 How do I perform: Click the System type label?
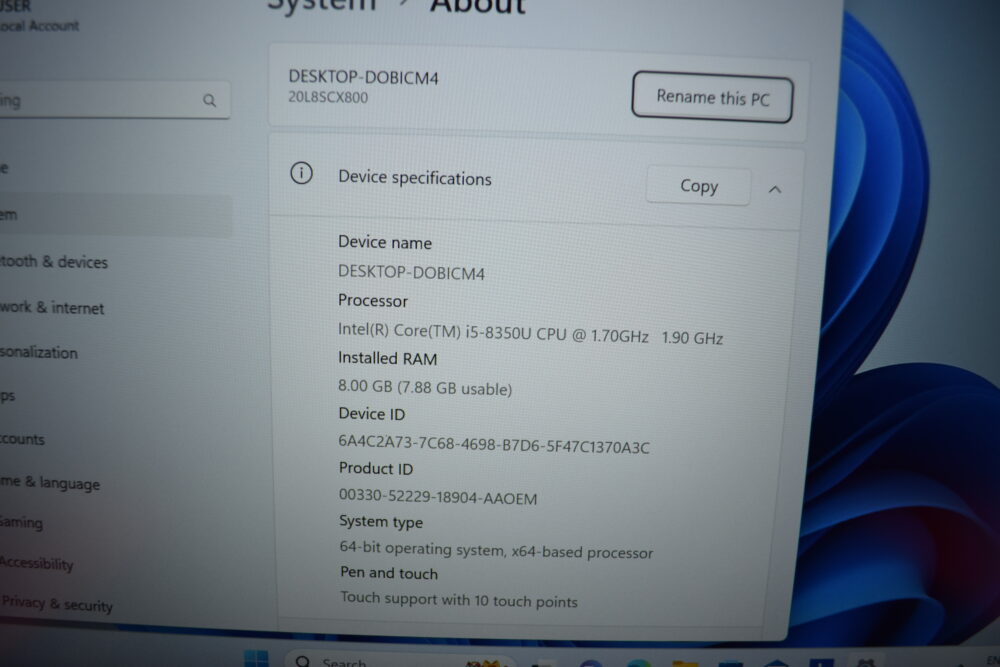tap(381, 522)
